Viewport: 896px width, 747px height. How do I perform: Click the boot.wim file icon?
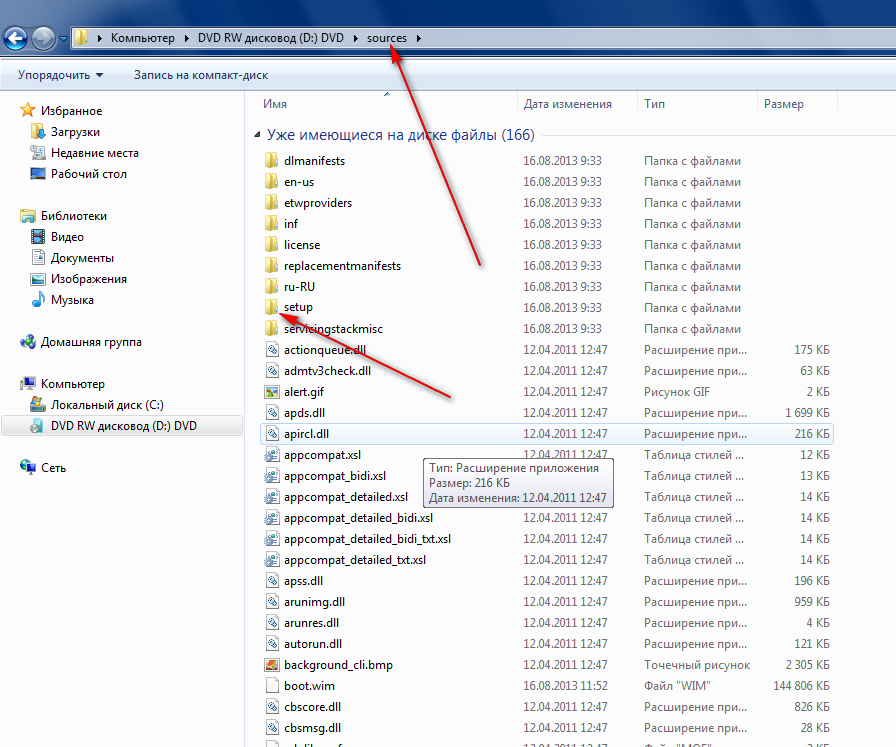[x=271, y=686]
